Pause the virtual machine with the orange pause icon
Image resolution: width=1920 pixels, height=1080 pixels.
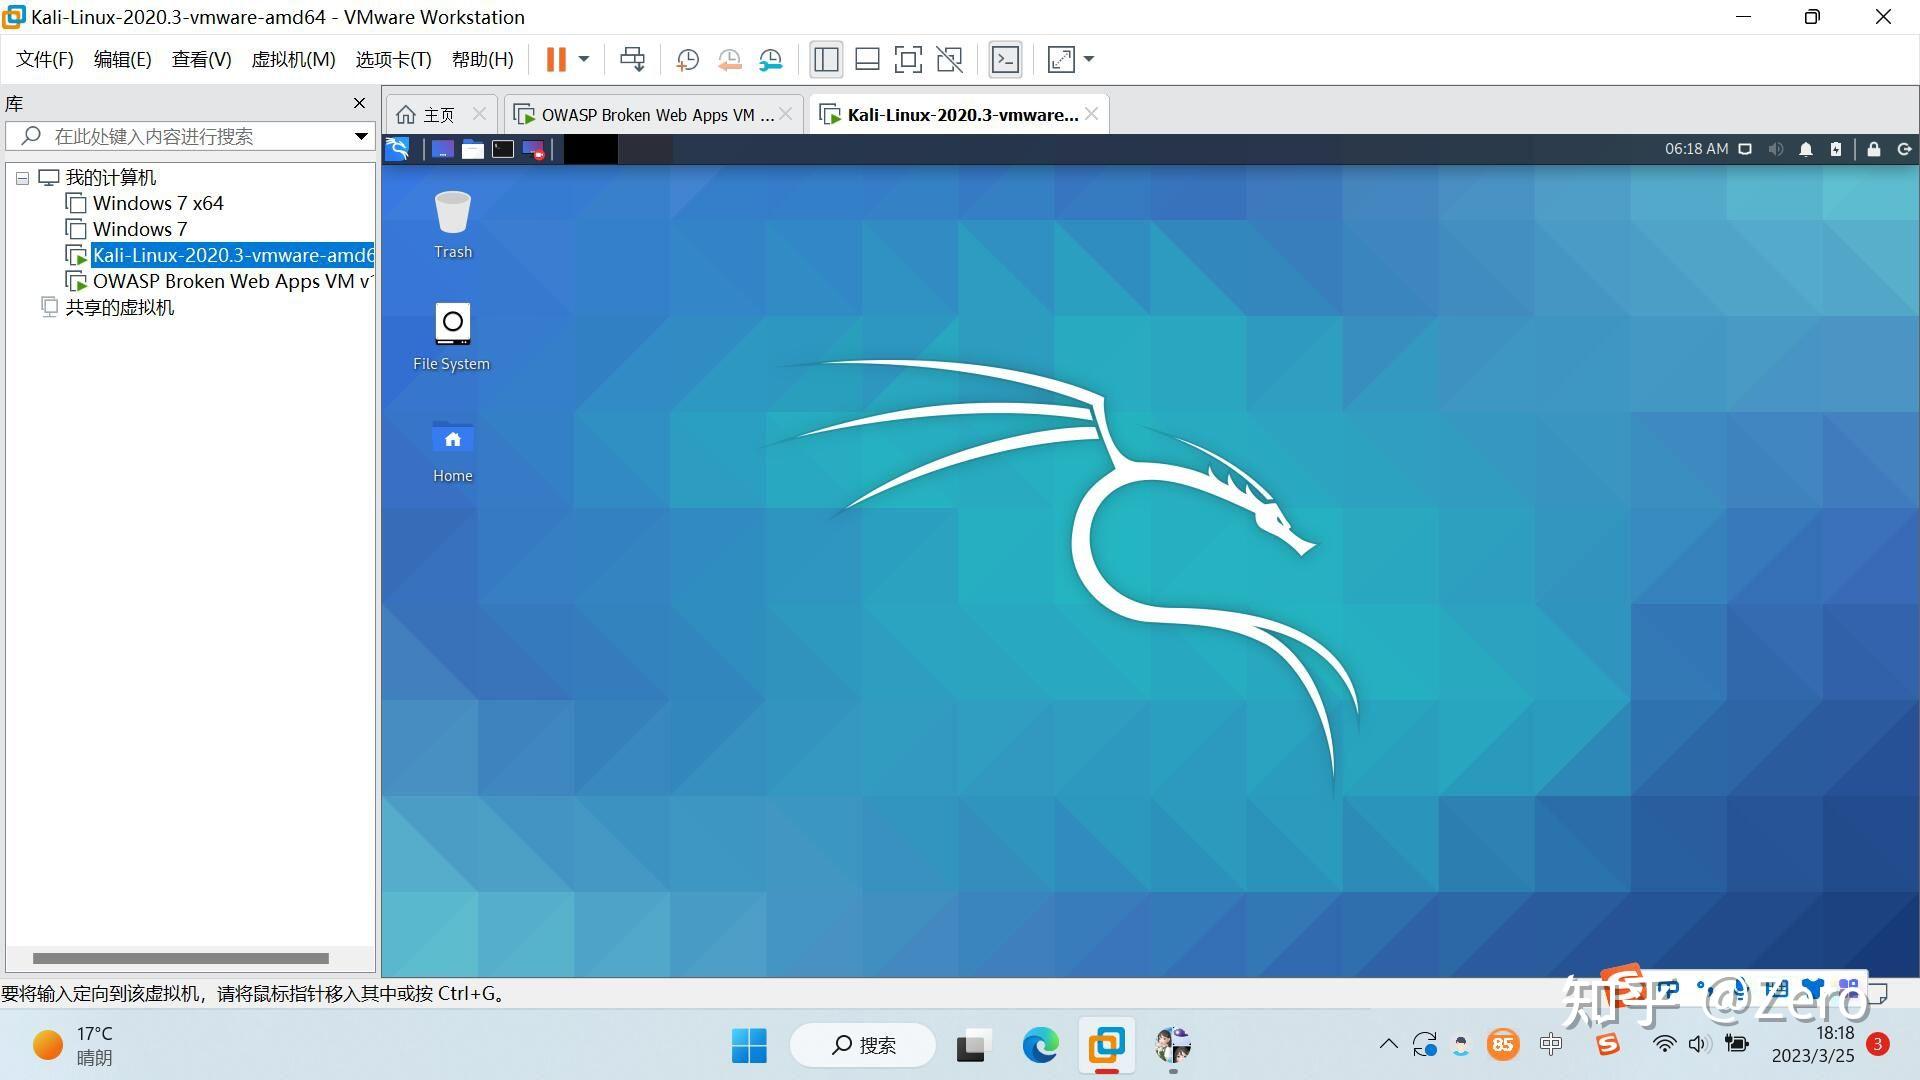pos(556,60)
